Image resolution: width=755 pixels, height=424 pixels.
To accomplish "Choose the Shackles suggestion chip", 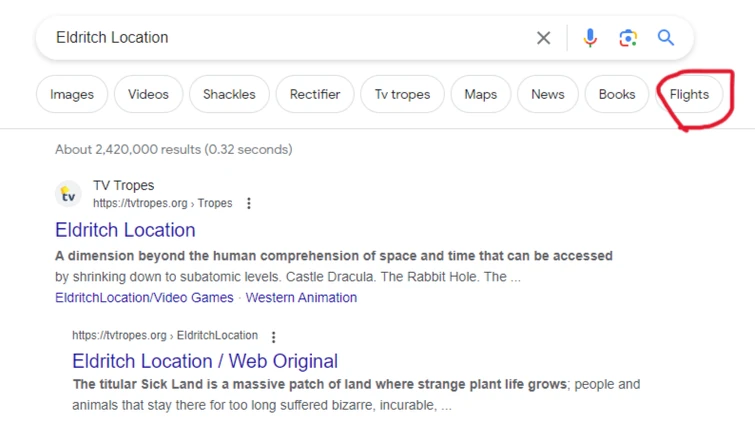I will (229, 94).
